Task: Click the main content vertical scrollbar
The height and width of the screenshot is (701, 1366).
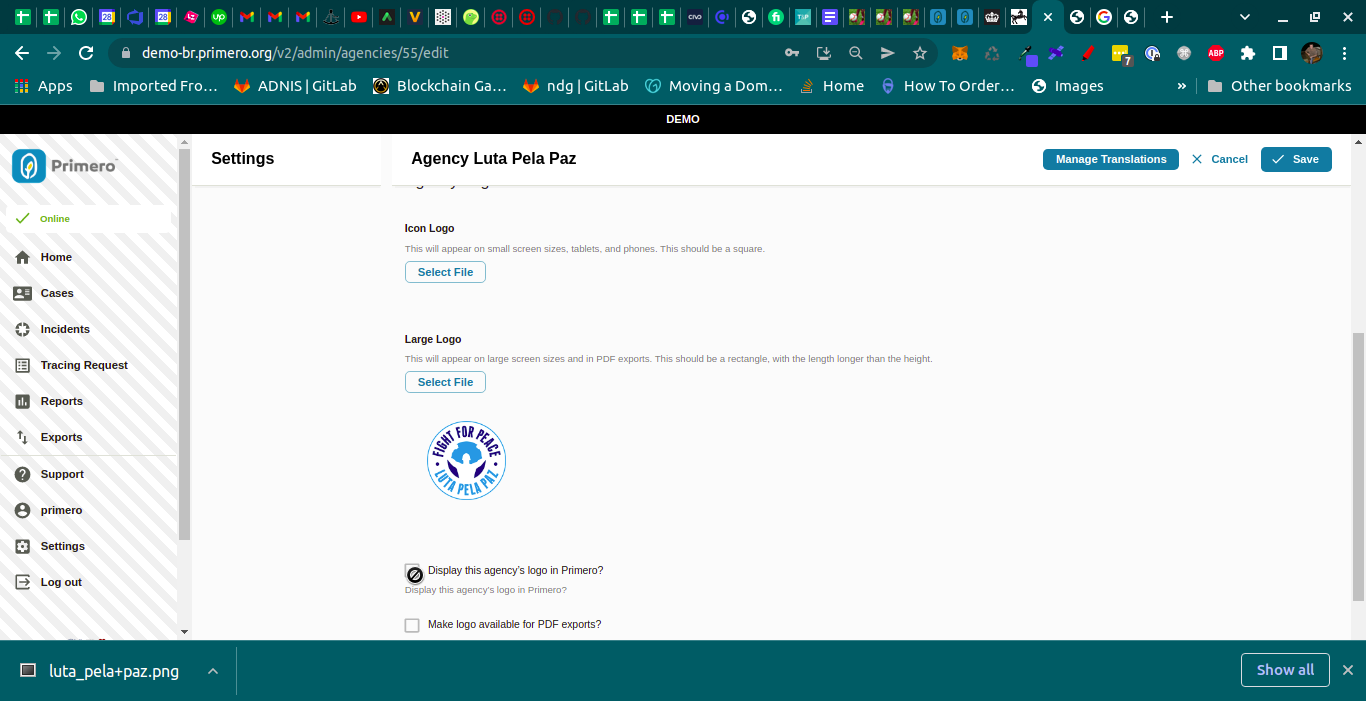Action: click(1358, 465)
